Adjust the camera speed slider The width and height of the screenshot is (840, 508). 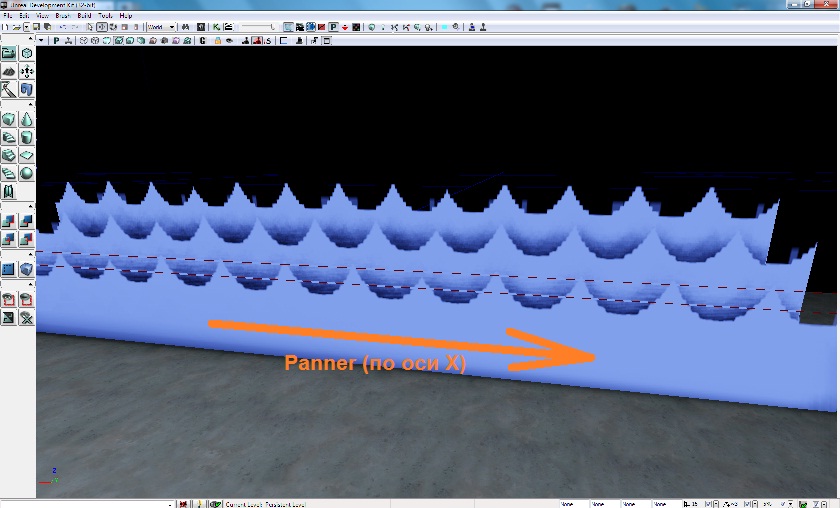pyautogui.click(x=258, y=27)
